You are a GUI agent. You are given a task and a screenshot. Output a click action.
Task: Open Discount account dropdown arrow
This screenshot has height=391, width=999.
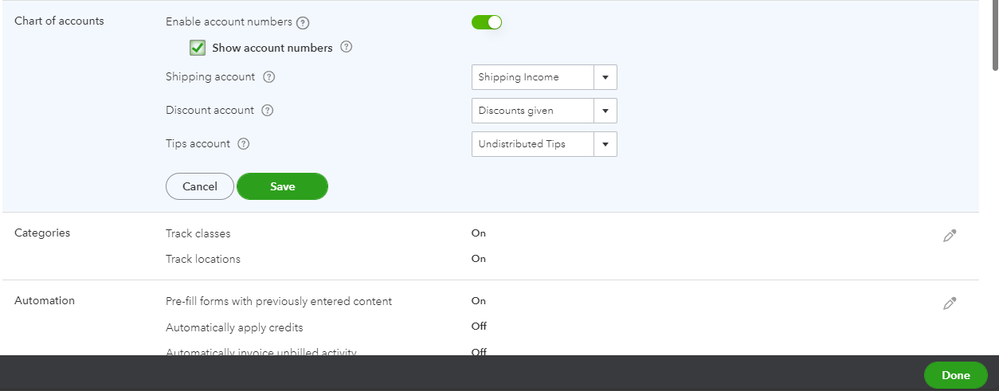click(x=605, y=111)
